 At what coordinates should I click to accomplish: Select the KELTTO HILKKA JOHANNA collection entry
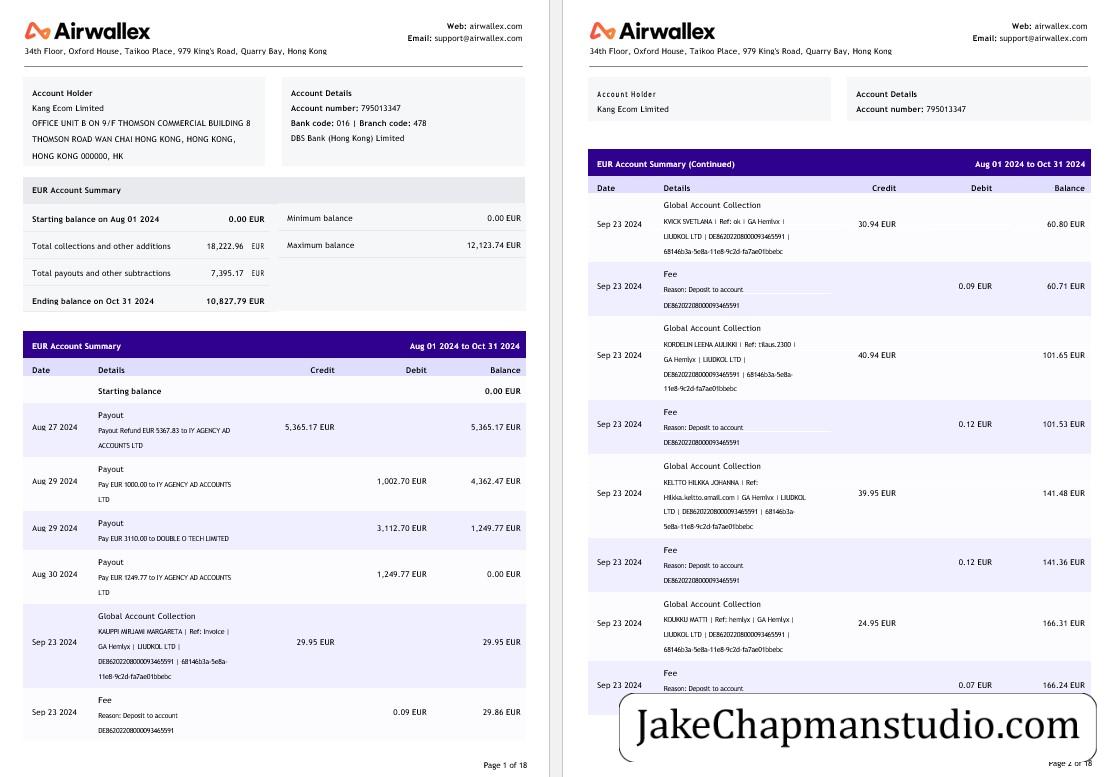pos(839,496)
